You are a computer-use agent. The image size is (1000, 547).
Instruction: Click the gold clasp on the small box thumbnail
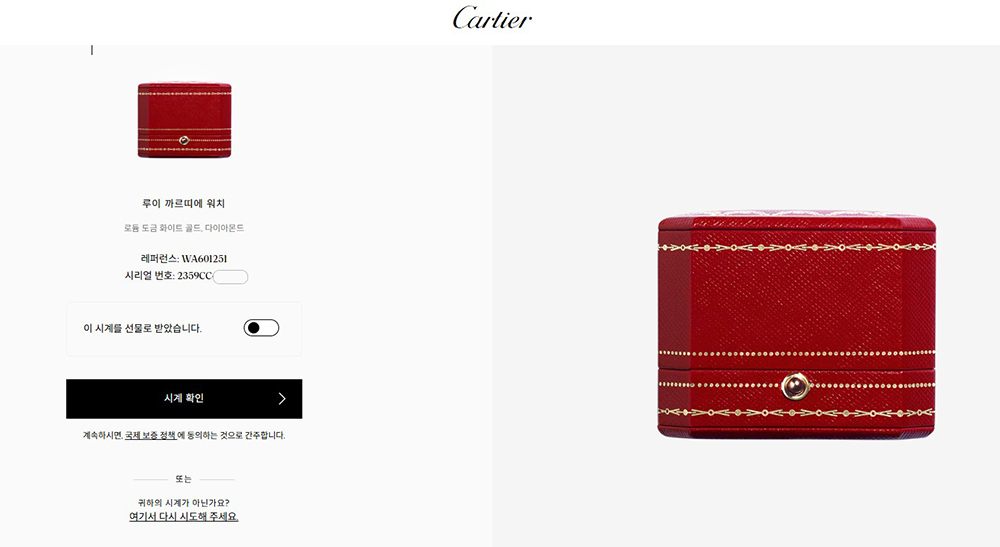click(184, 140)
